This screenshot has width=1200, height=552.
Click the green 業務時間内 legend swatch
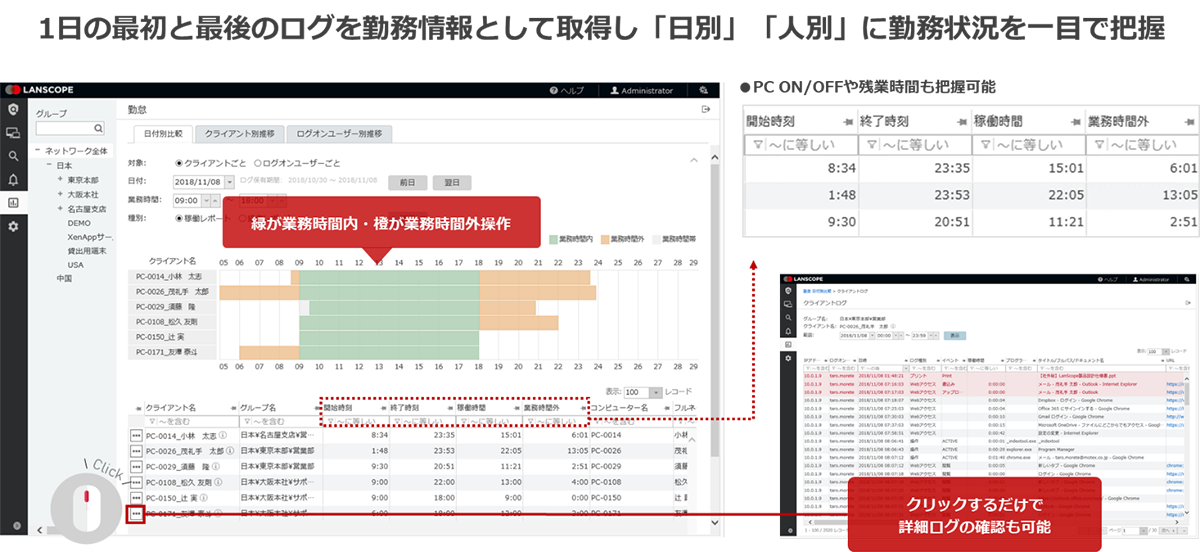click(553, 240)
